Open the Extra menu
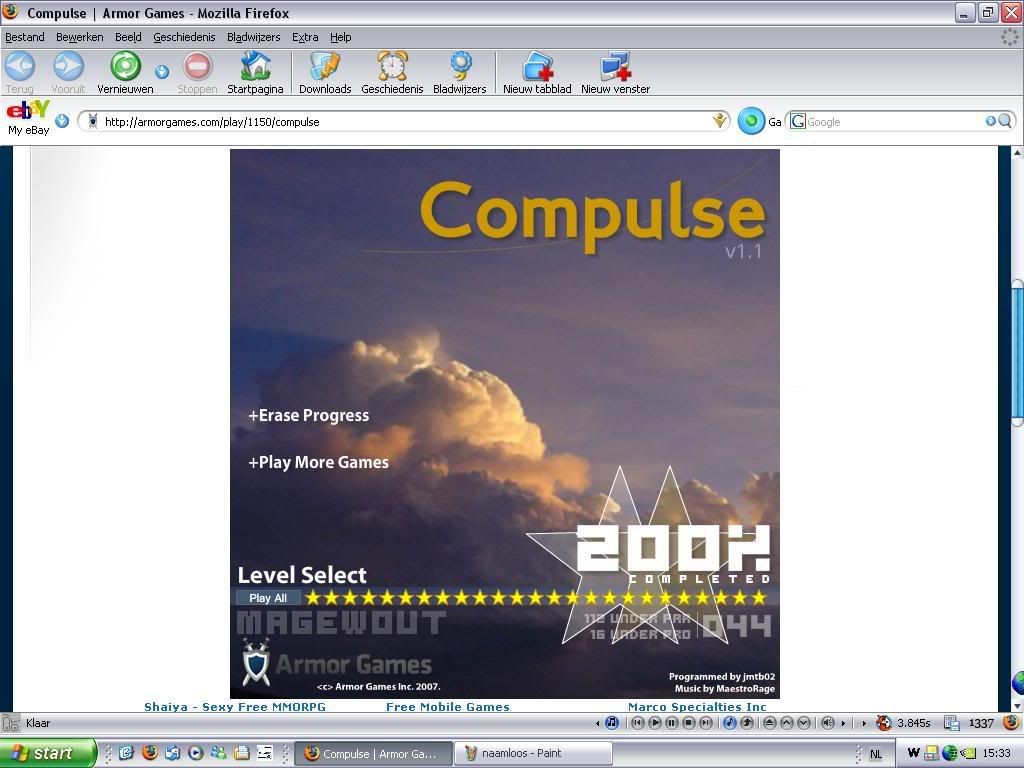The width and height of the screenshot is (1024, 768). (305, 37)
